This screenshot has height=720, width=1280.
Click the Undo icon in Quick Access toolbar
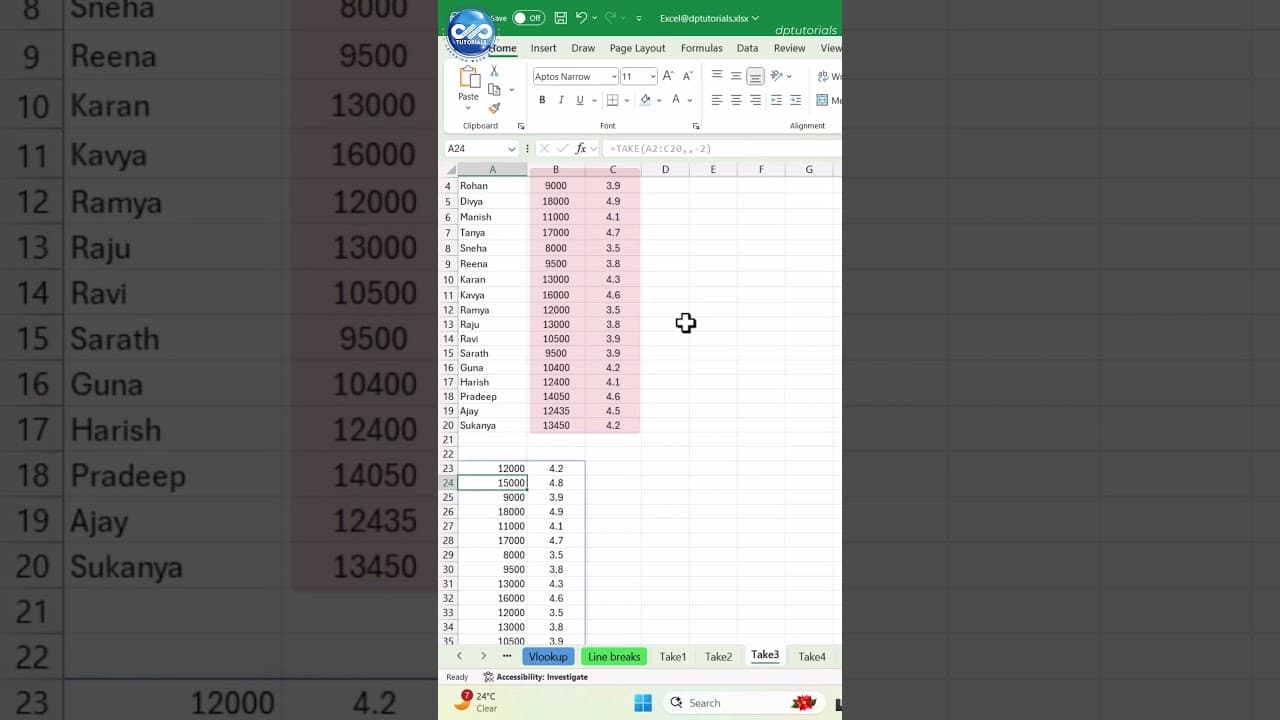pos(582,17)
